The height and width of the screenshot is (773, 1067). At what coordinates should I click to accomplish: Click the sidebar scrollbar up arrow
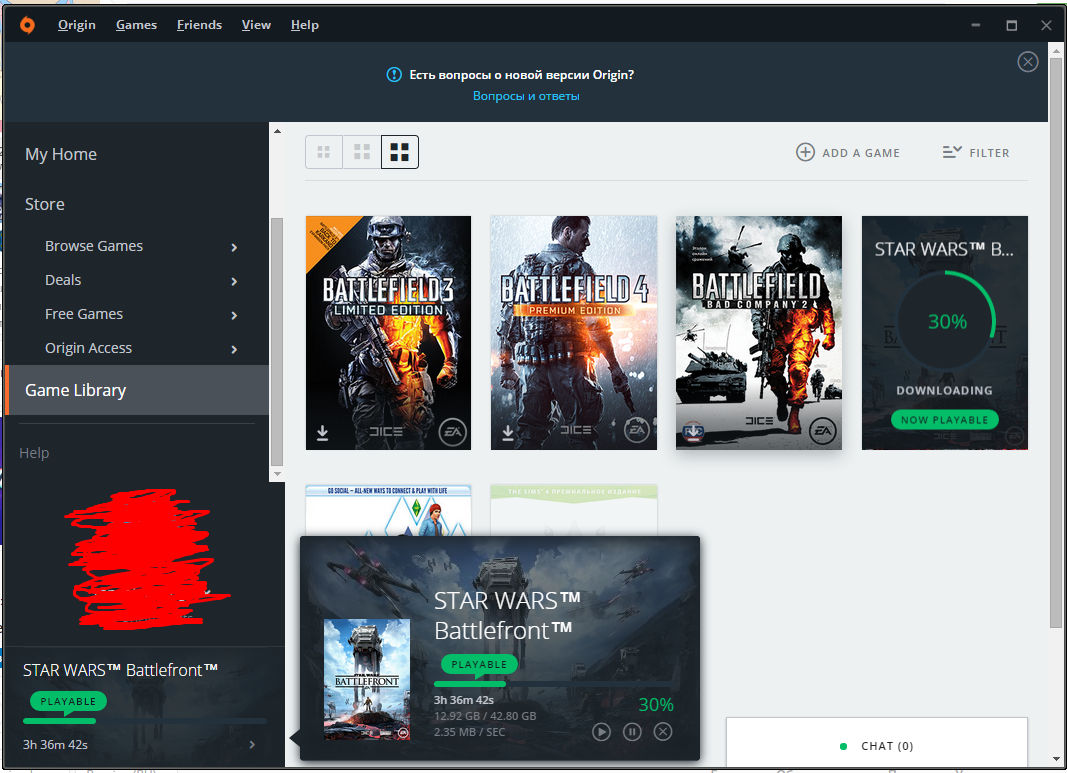coord(277,131)
